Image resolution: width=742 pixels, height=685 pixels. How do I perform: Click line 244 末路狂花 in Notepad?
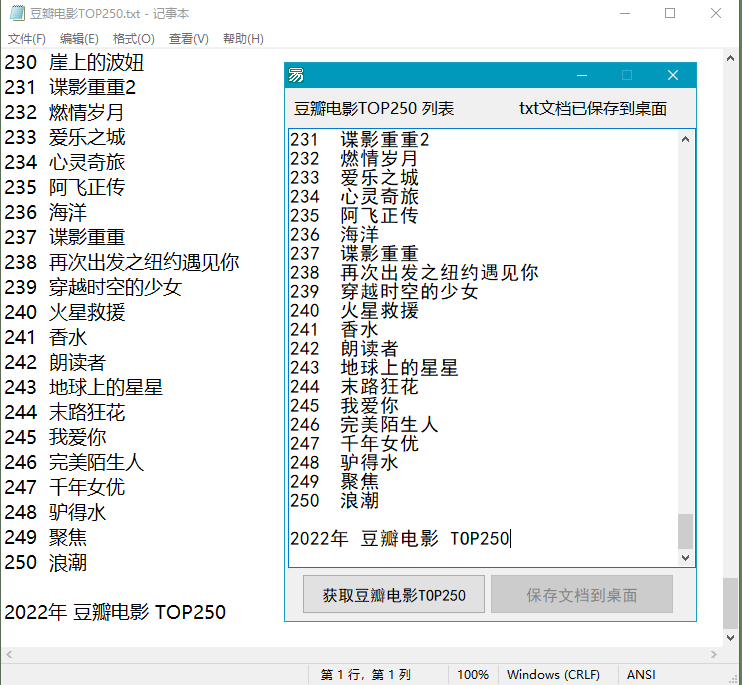tap(64, 413)
